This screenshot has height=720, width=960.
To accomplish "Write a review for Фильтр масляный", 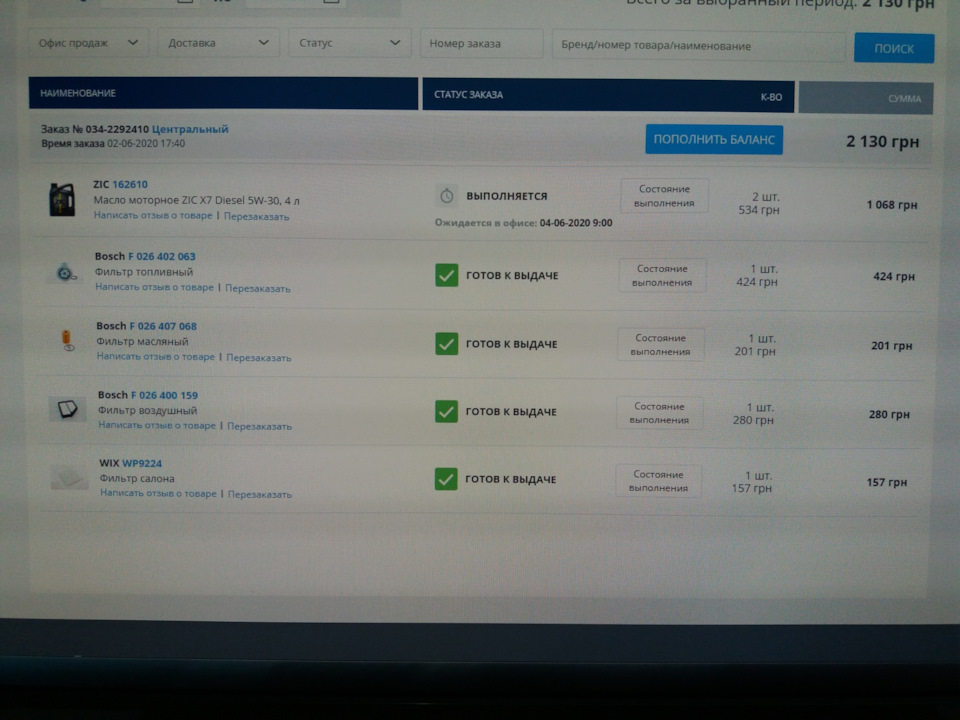I will (156, 356).
